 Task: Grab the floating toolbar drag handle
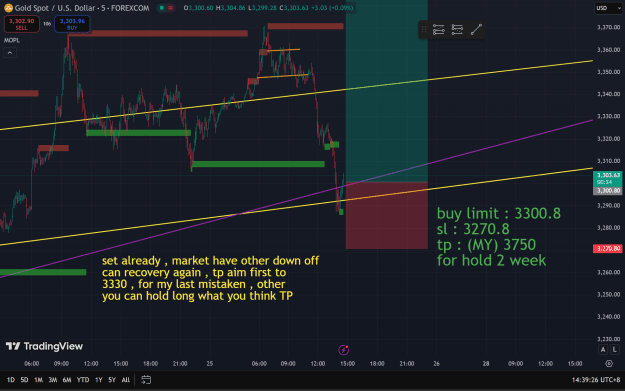[424, 29]
